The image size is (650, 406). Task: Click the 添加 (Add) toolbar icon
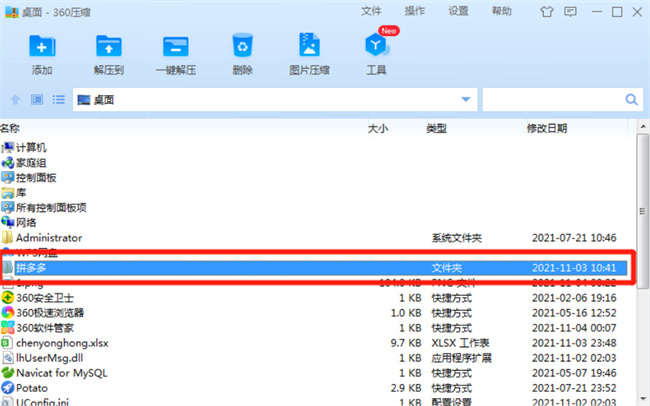tap(42, 46)
